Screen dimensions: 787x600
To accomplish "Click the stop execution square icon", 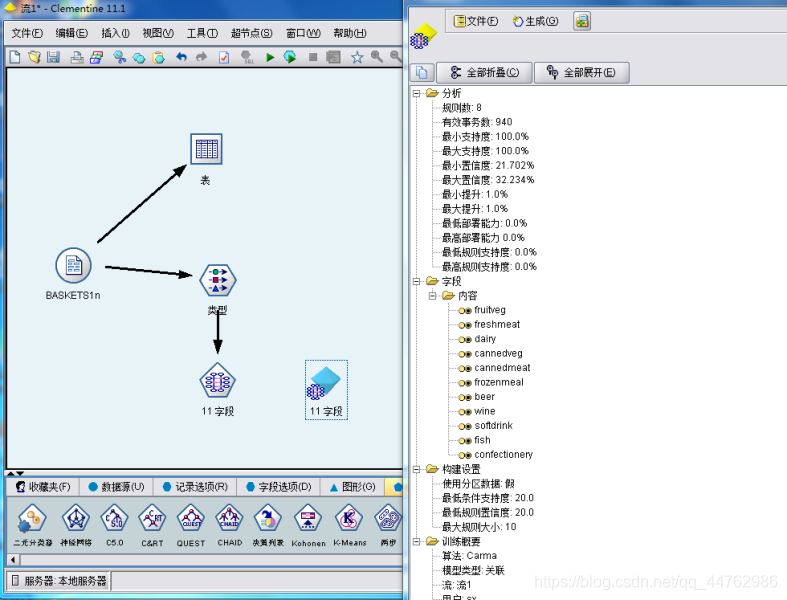I will click(313, 57).
